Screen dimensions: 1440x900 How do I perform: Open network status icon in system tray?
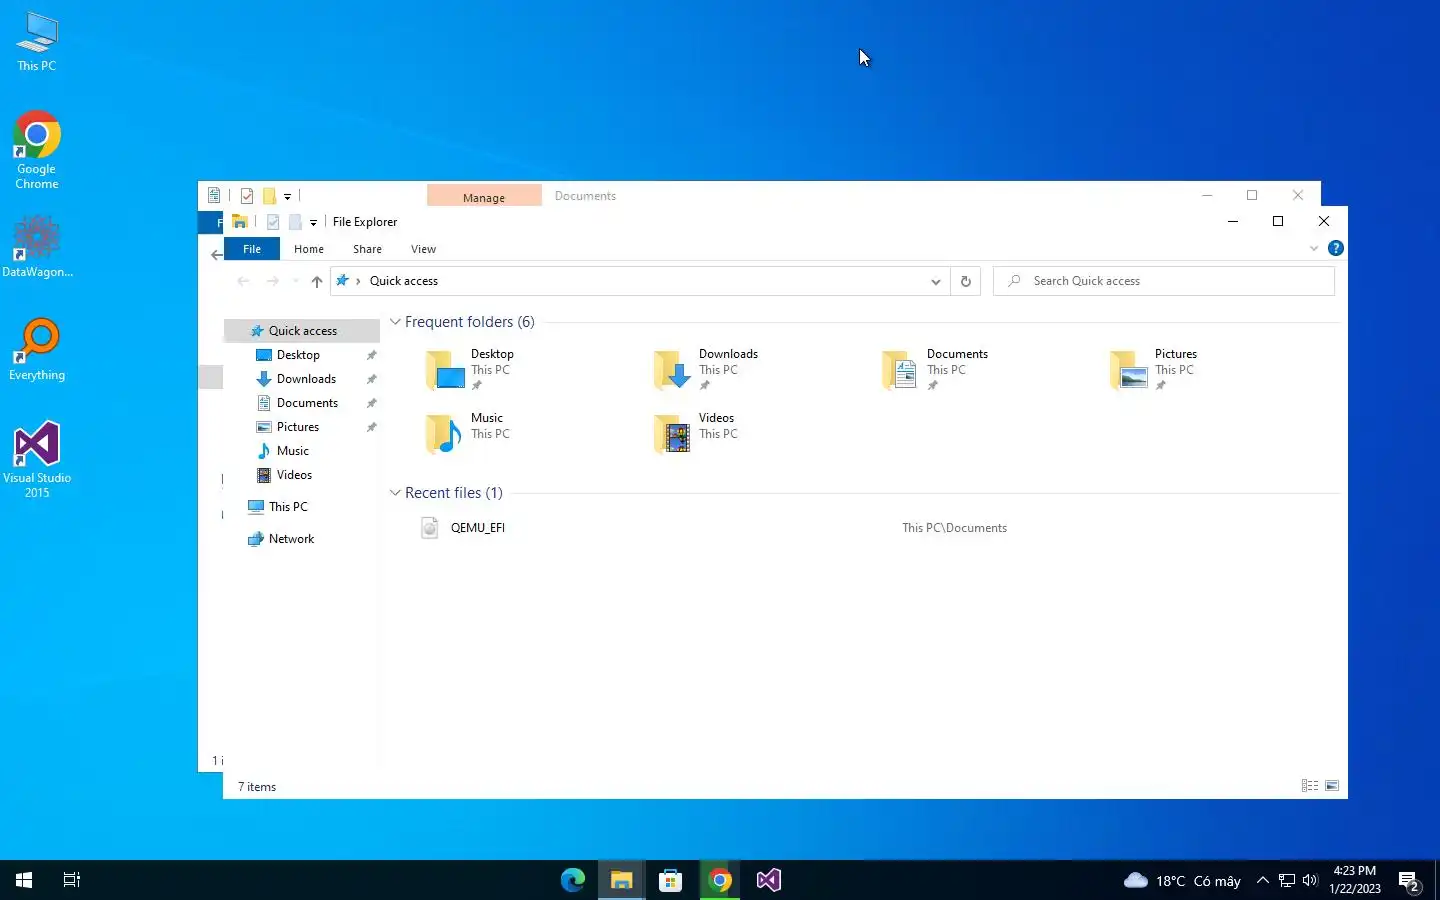tap(1287, 880)
